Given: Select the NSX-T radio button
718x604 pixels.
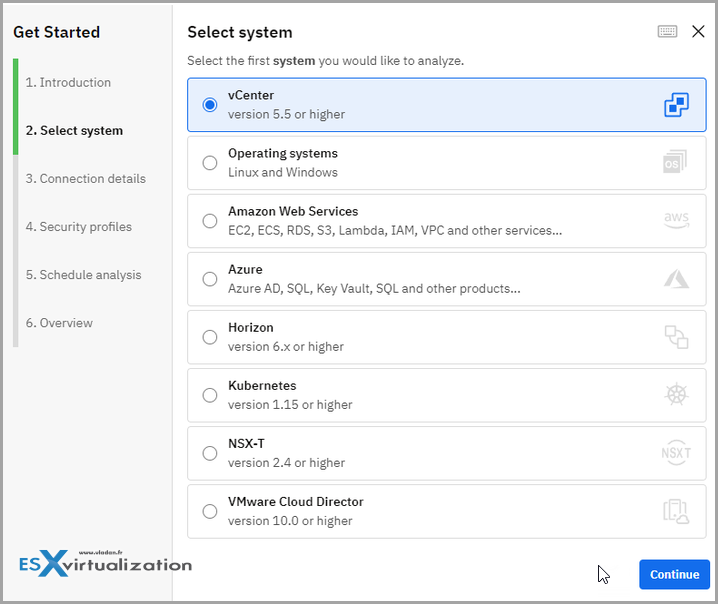Looking at the screenshot, I should pos(210,453).
